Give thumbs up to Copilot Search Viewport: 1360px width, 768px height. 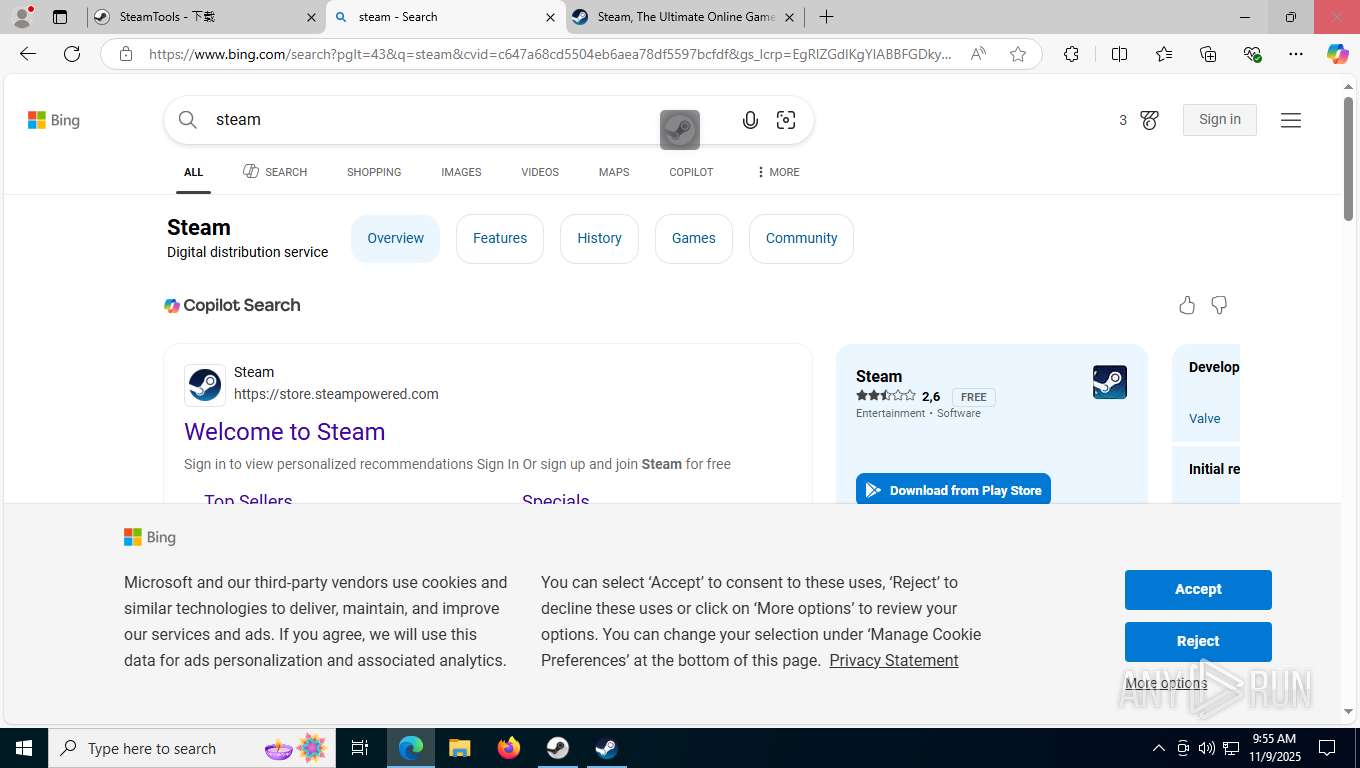pos(1187,305)
